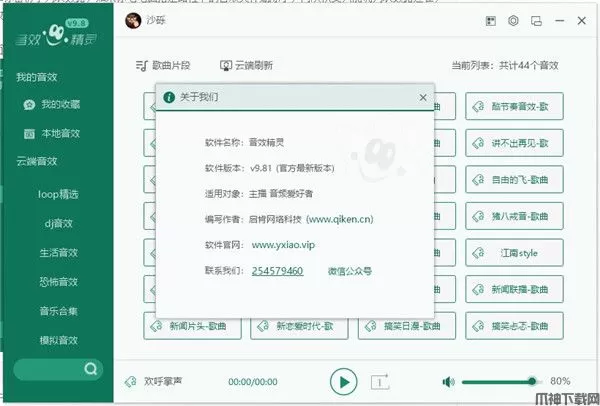600x406 pixels.
Task: Play the current sound effect
Action: point(344,382)
